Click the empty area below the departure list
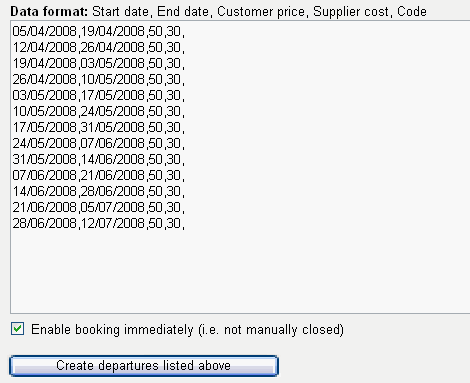The width and height of the screenshot is (470, 383). point(240,272)
